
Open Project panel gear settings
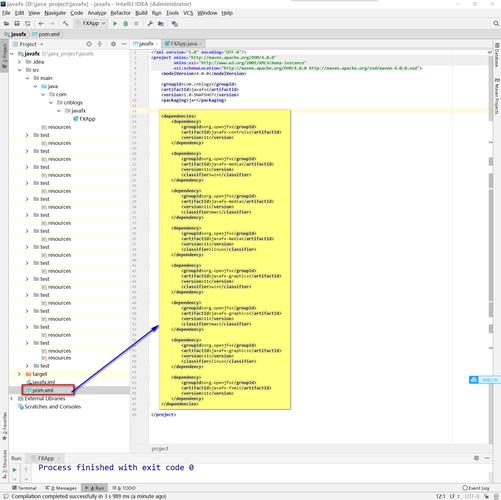click(113, 44)
